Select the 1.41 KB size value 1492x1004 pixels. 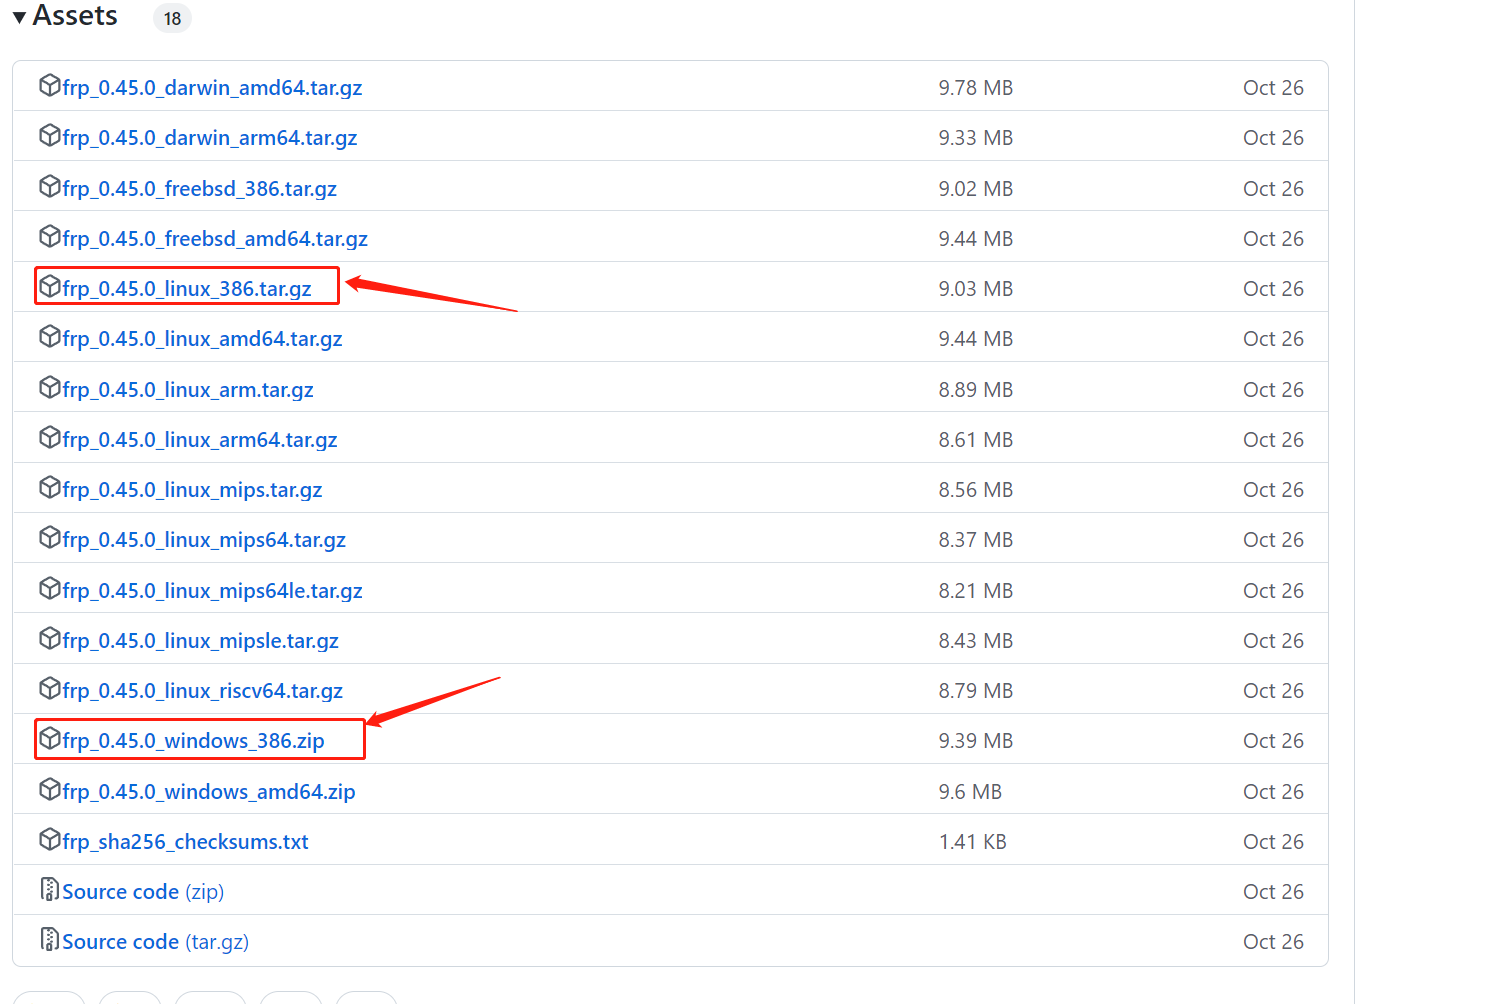click(x=972, y=842)
